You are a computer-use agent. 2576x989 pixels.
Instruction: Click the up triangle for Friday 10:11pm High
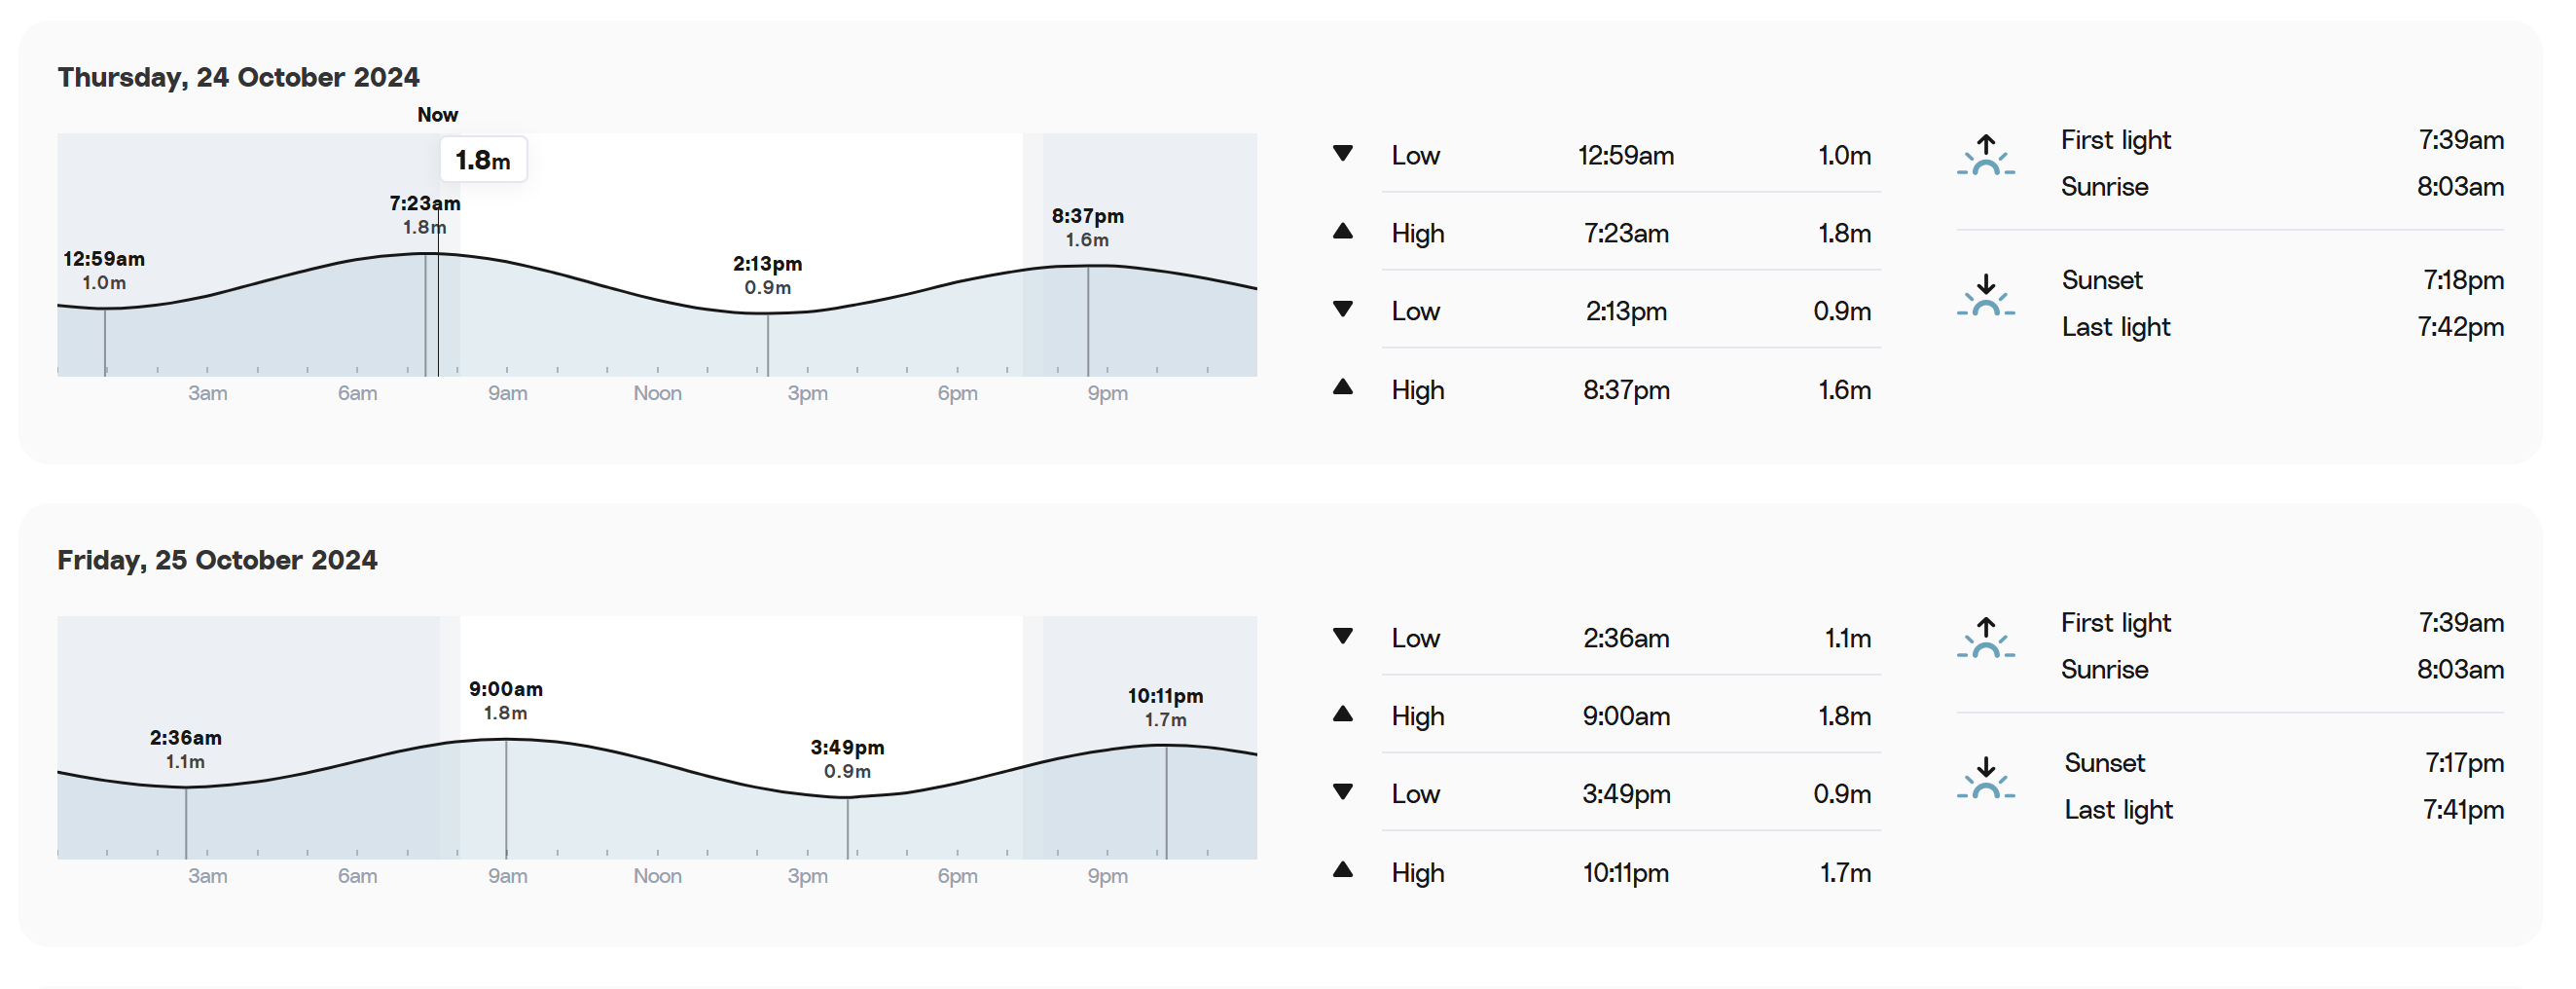pos(1343,870)
